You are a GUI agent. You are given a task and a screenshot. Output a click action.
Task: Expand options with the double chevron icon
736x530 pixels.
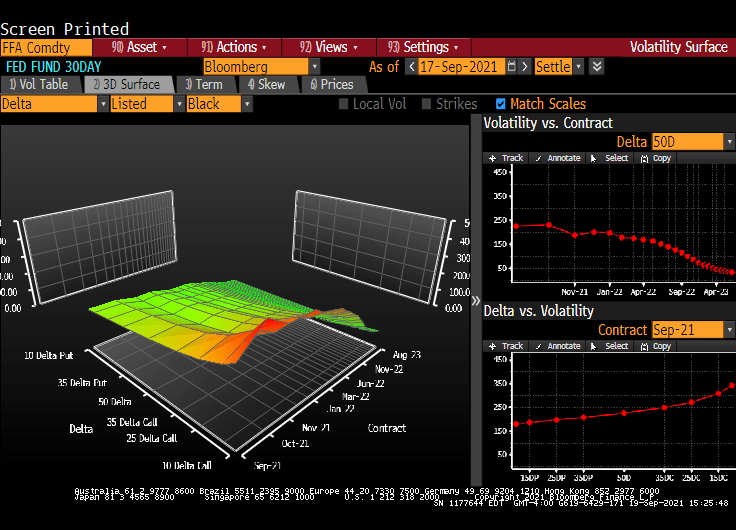coord(597,66)
